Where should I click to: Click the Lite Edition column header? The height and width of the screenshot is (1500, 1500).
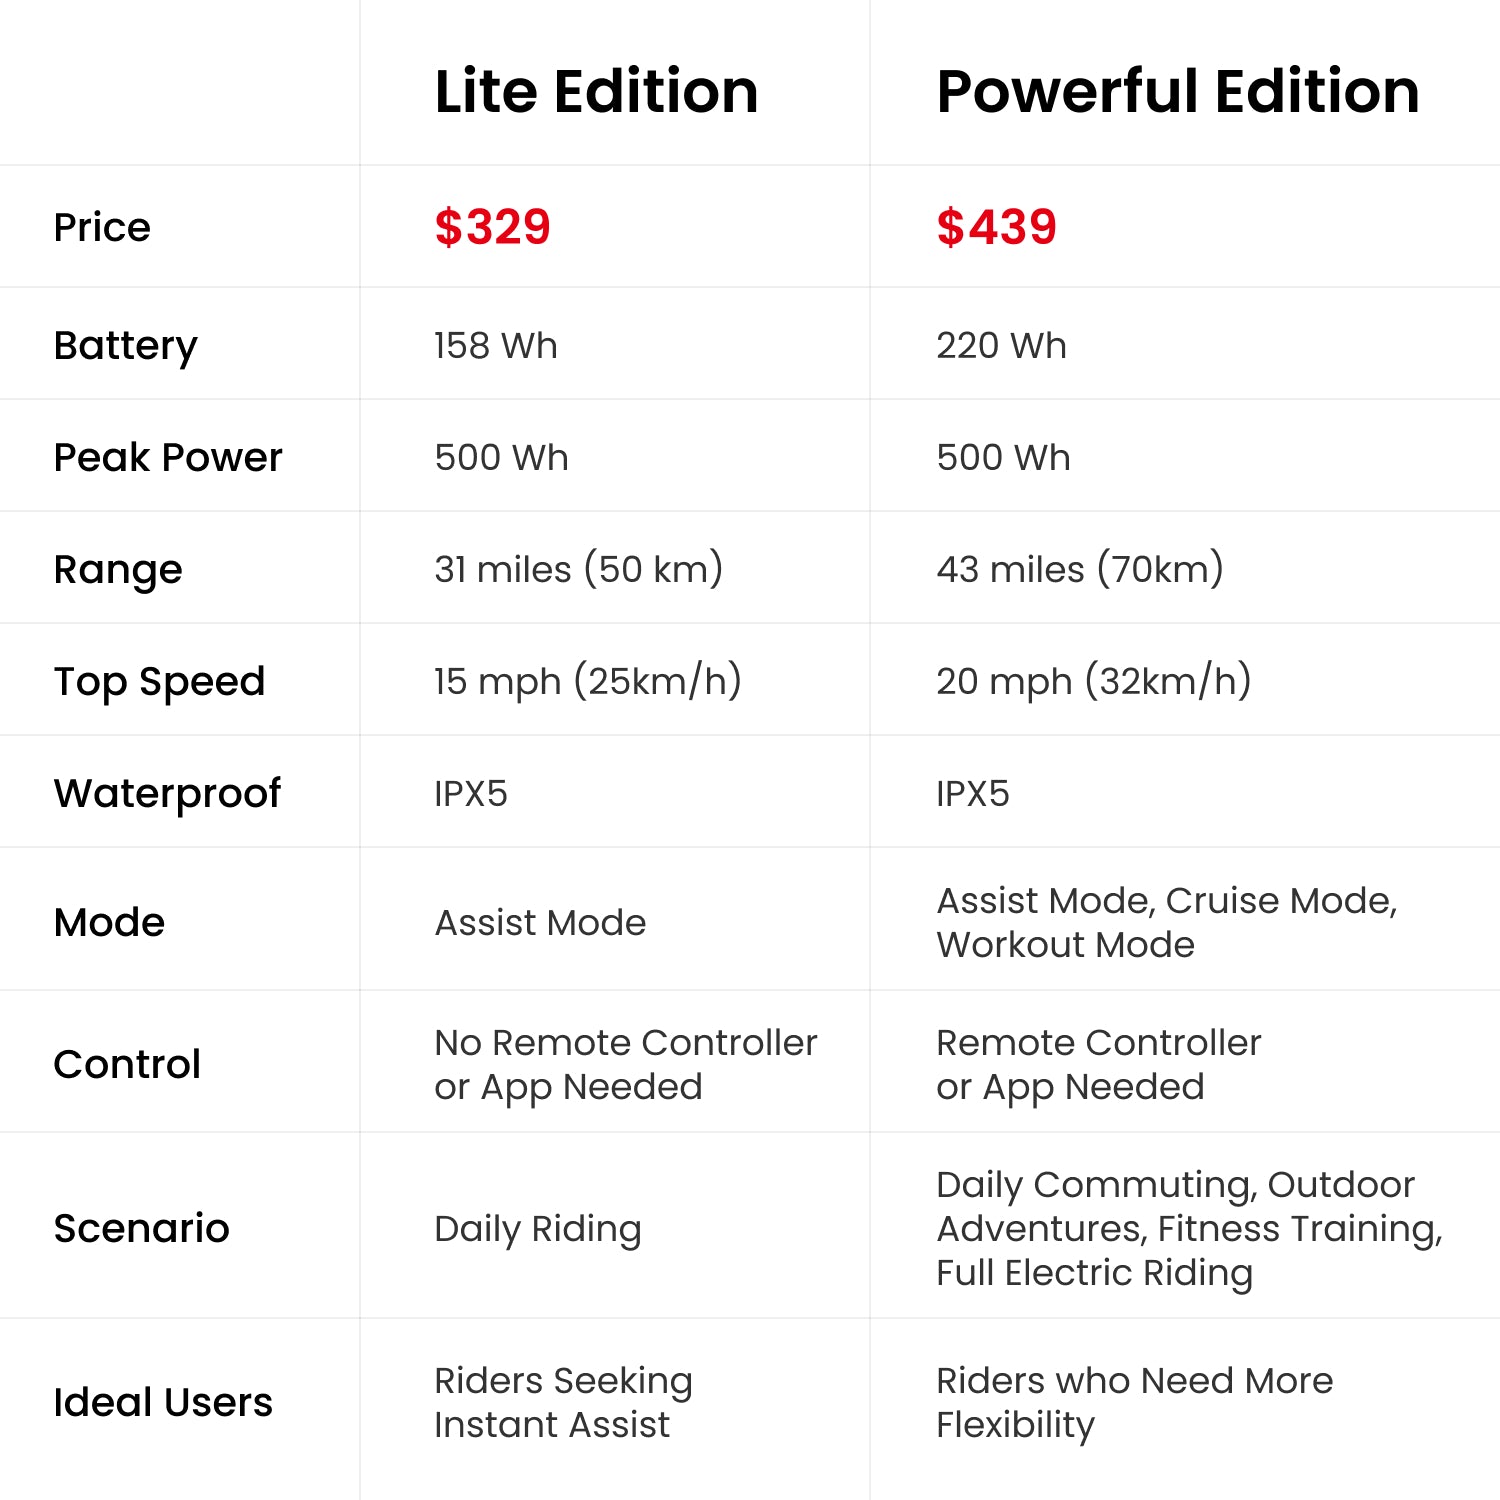click(596, 92)
